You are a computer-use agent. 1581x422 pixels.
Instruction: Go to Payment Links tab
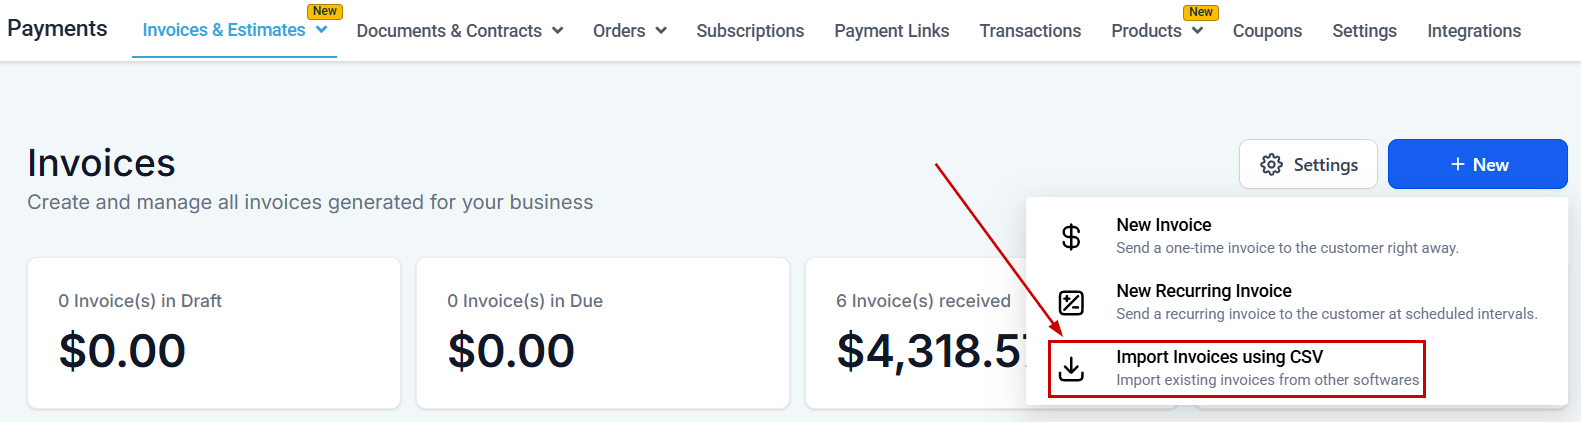pos(891,31)
